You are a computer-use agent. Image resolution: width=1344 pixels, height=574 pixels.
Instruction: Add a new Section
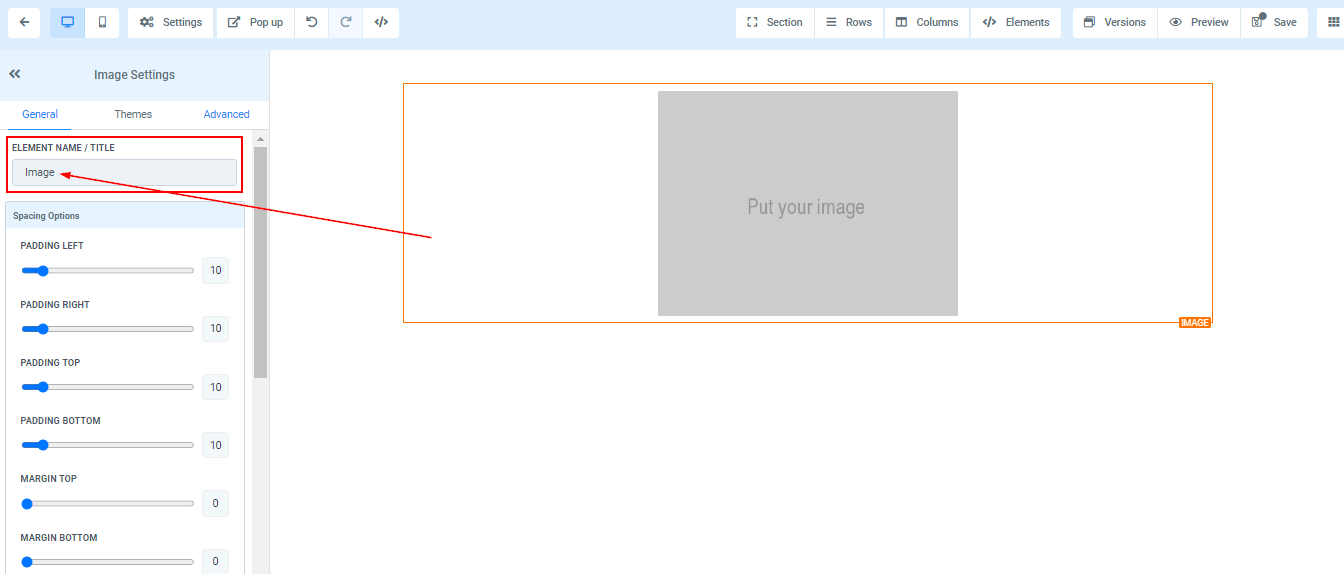click(x=775, y=22)
